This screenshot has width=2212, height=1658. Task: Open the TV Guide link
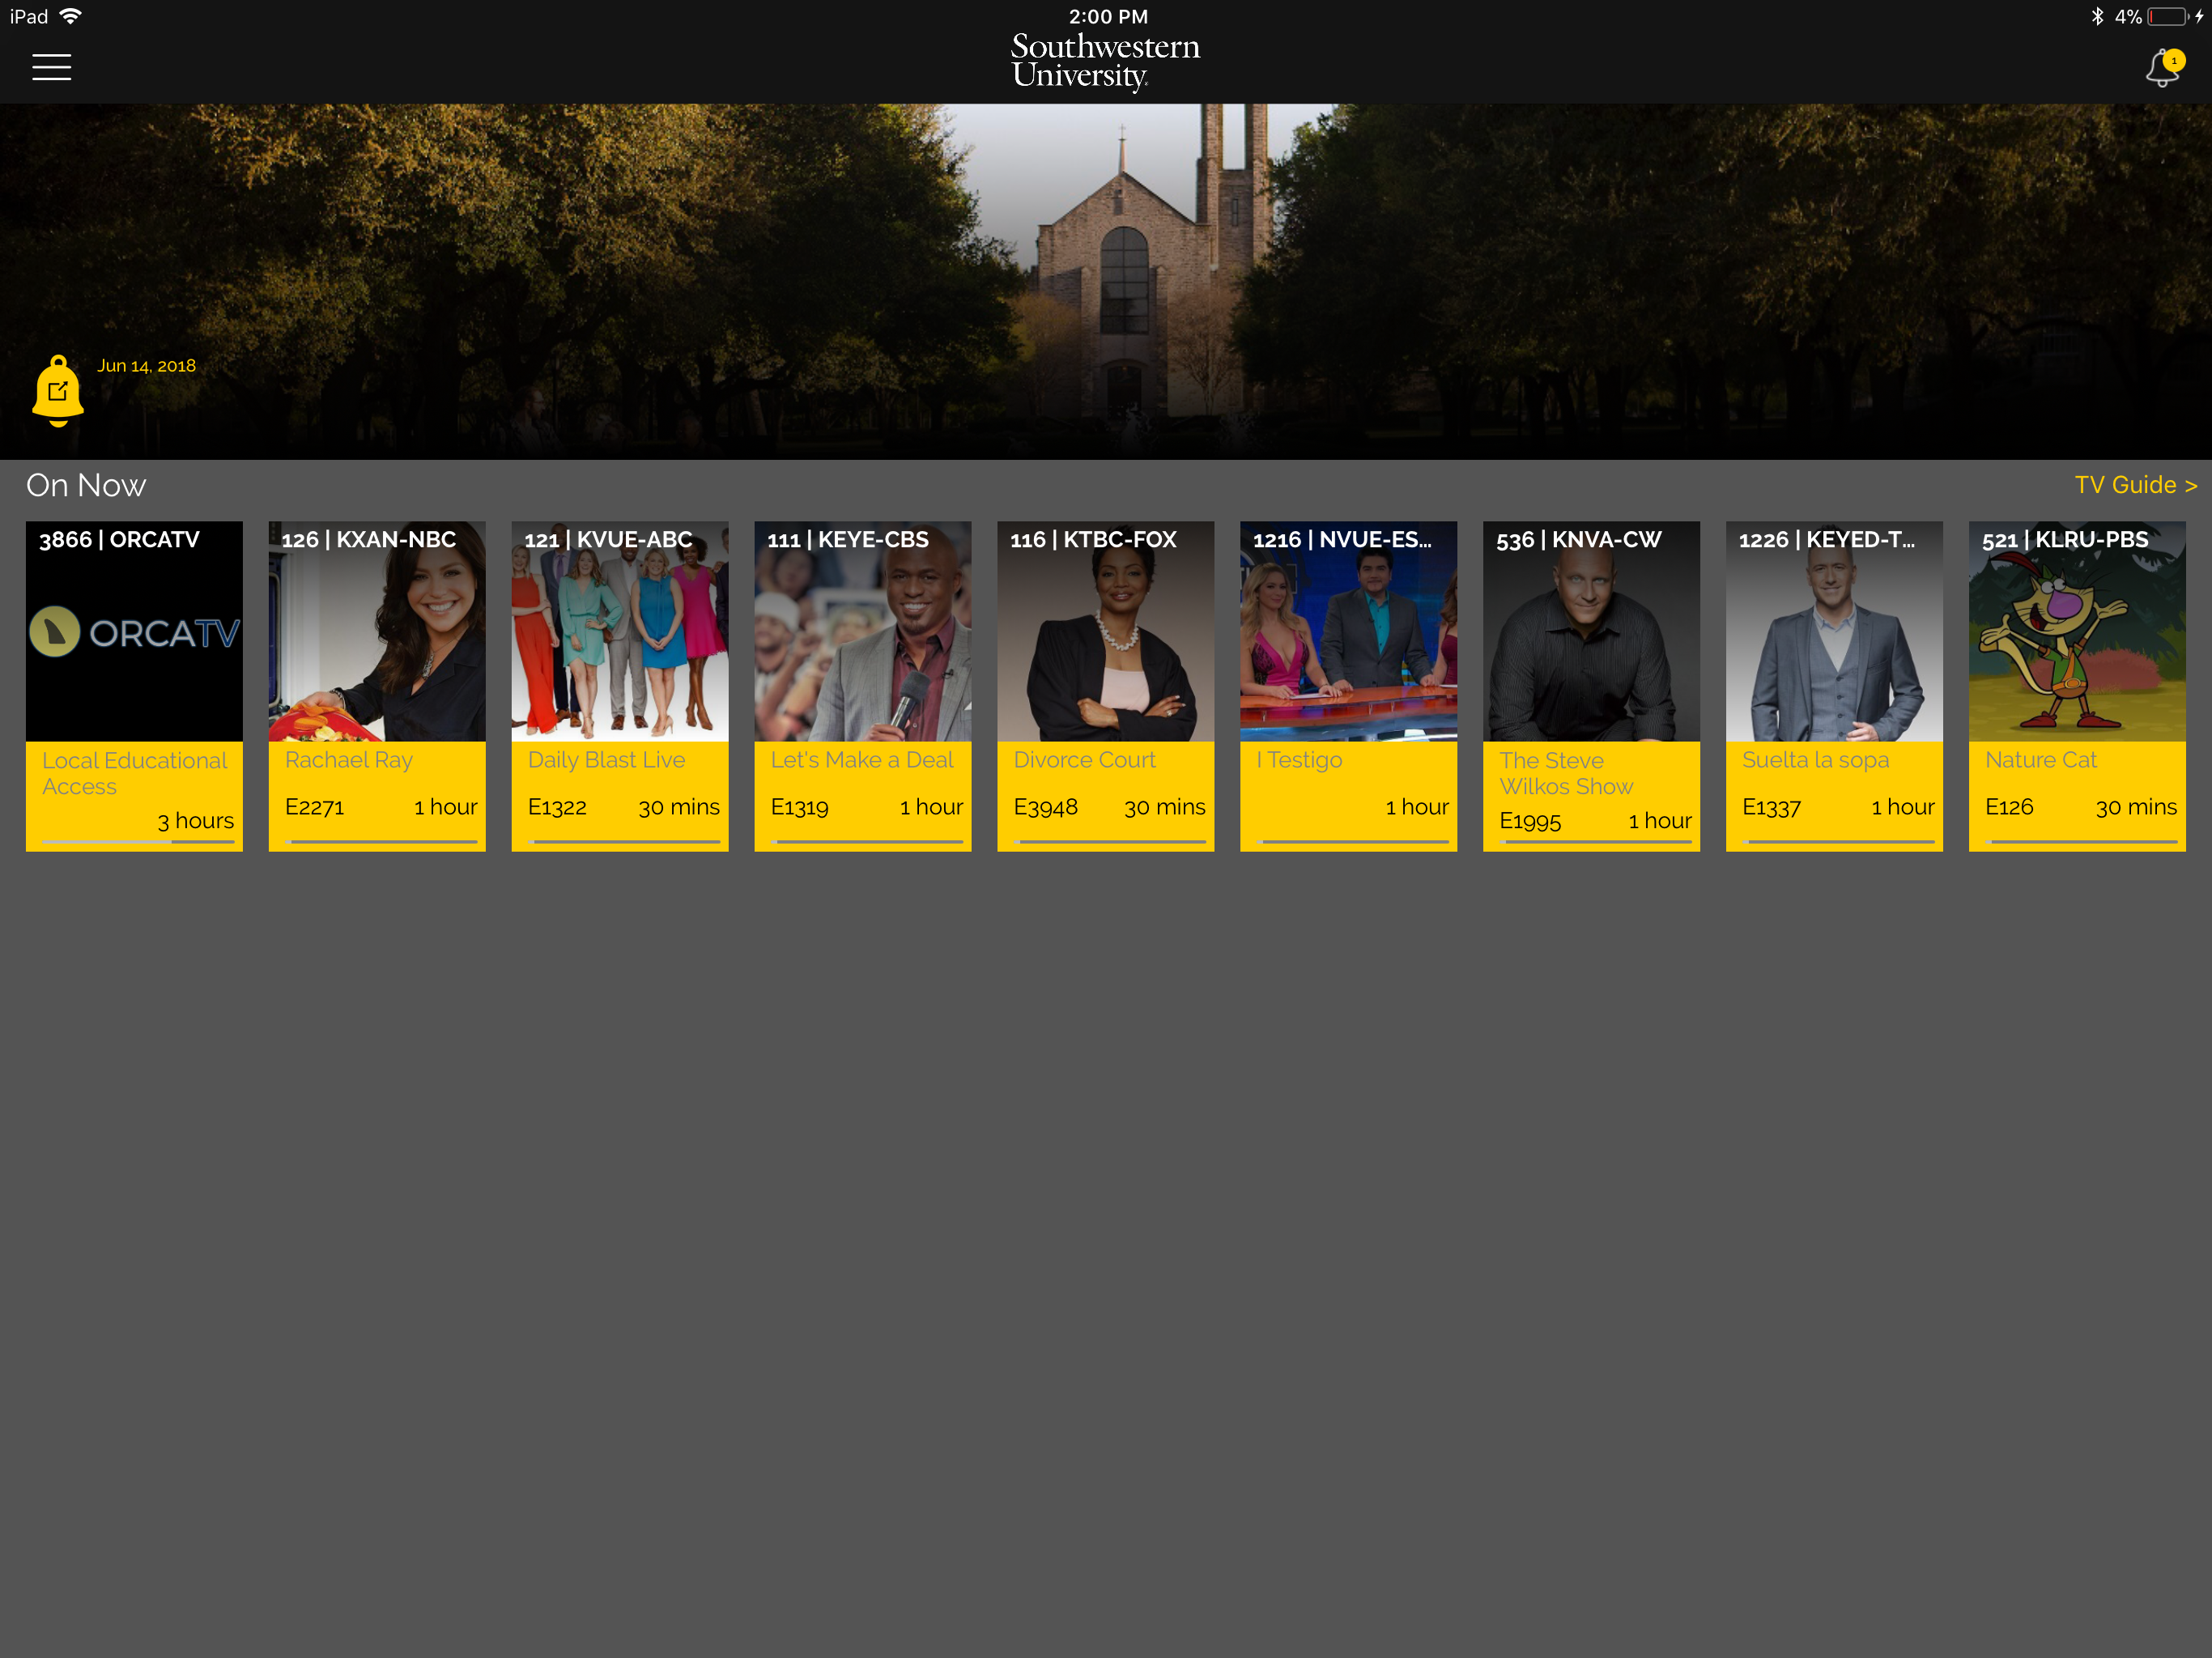(2135, 485)
